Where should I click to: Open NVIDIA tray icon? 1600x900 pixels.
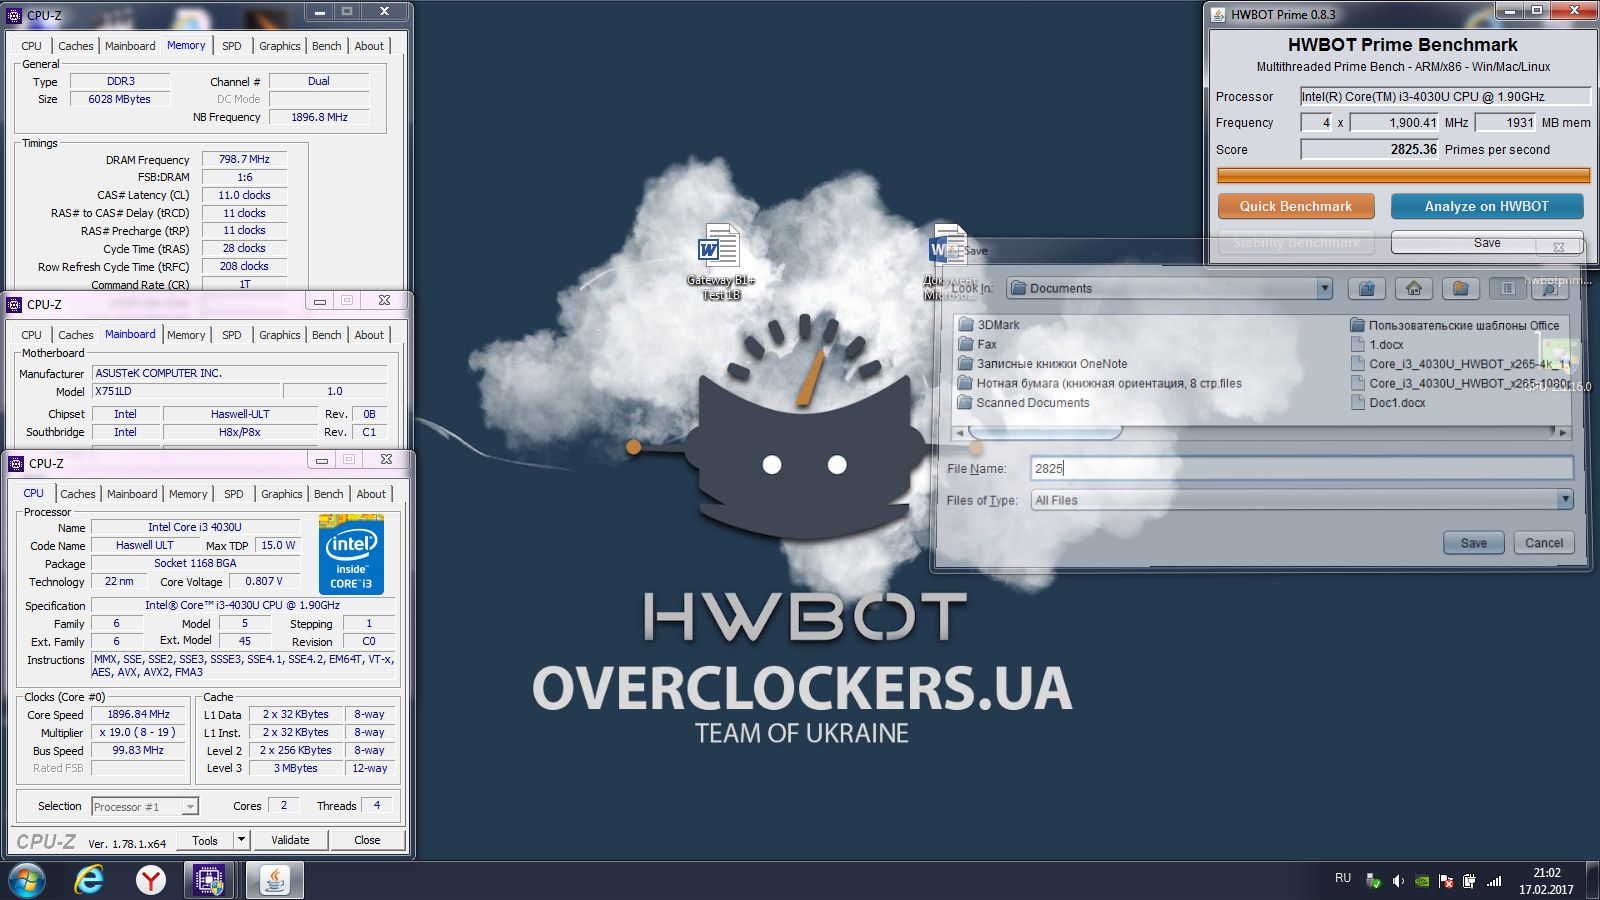tap(1422, 881)
